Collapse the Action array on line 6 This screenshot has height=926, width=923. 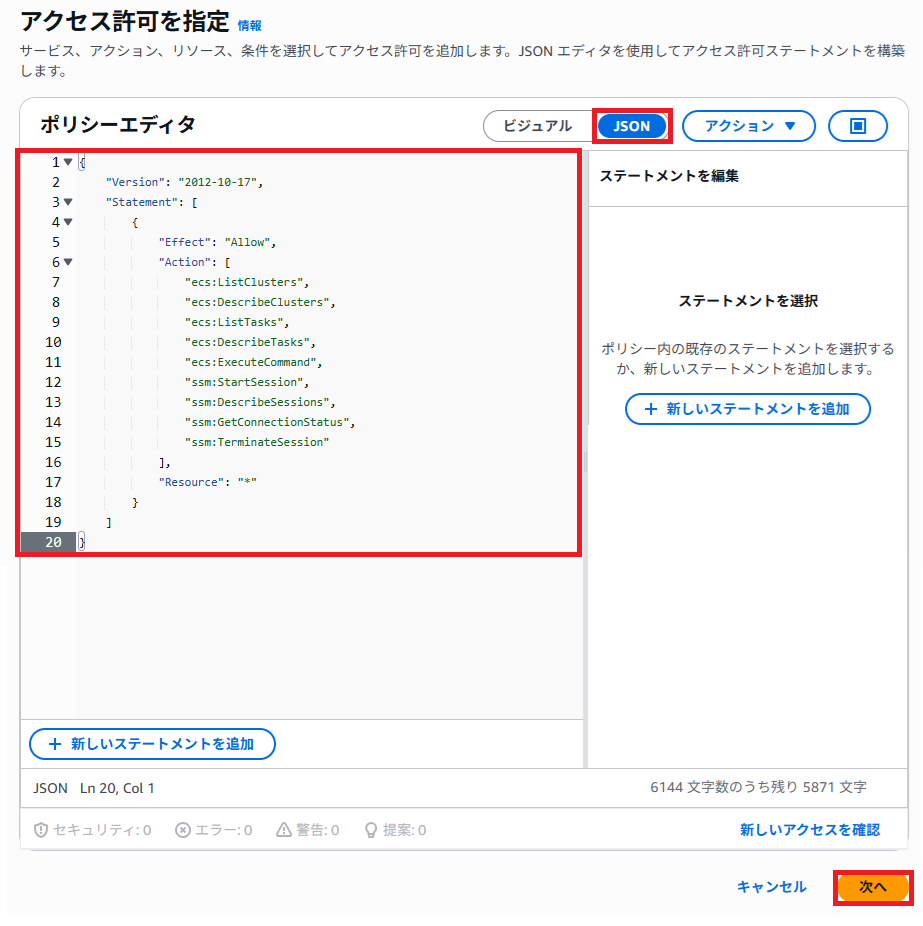coord(68,262)
